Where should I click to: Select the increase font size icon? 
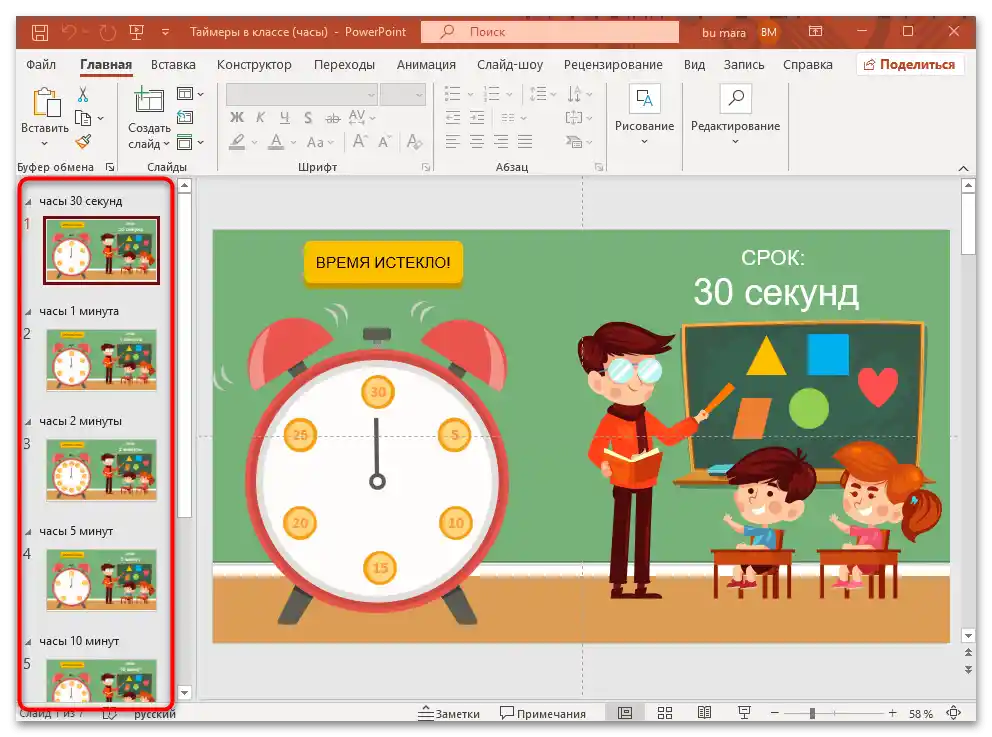358,140
